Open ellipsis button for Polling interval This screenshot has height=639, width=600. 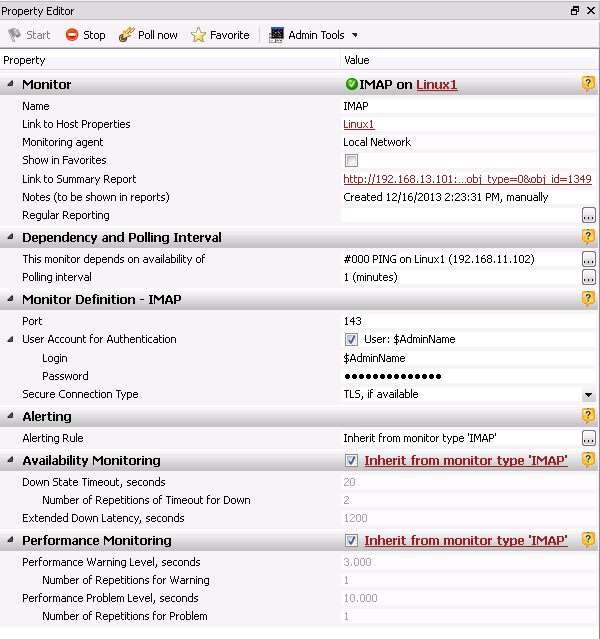pos(589,277)
